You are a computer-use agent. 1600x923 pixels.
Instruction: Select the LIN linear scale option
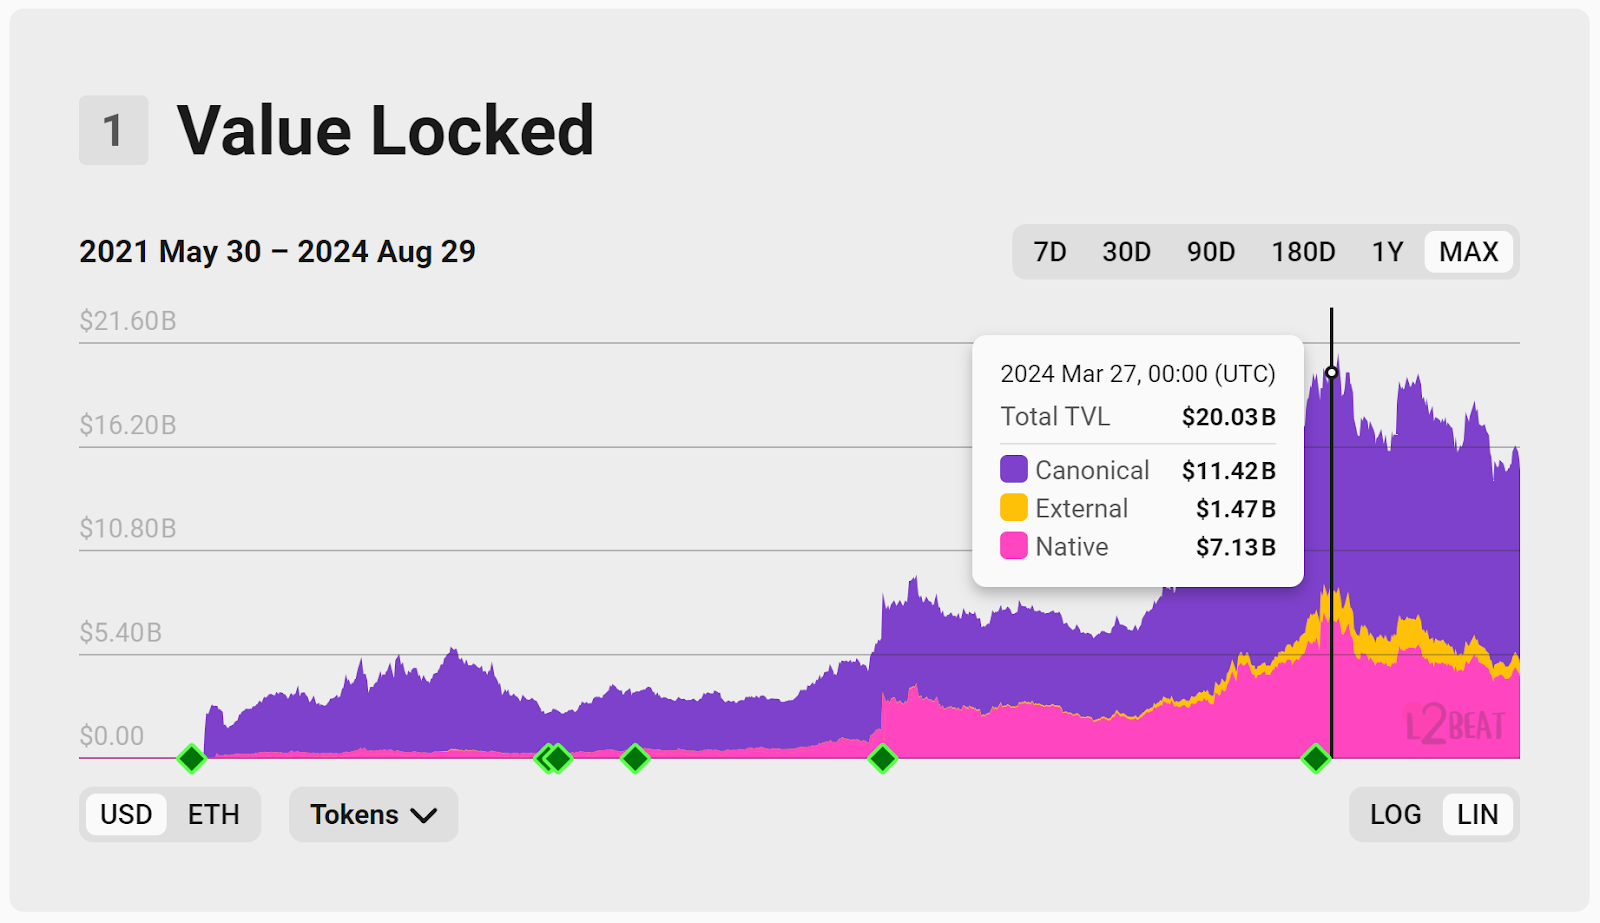point(1477,814)
